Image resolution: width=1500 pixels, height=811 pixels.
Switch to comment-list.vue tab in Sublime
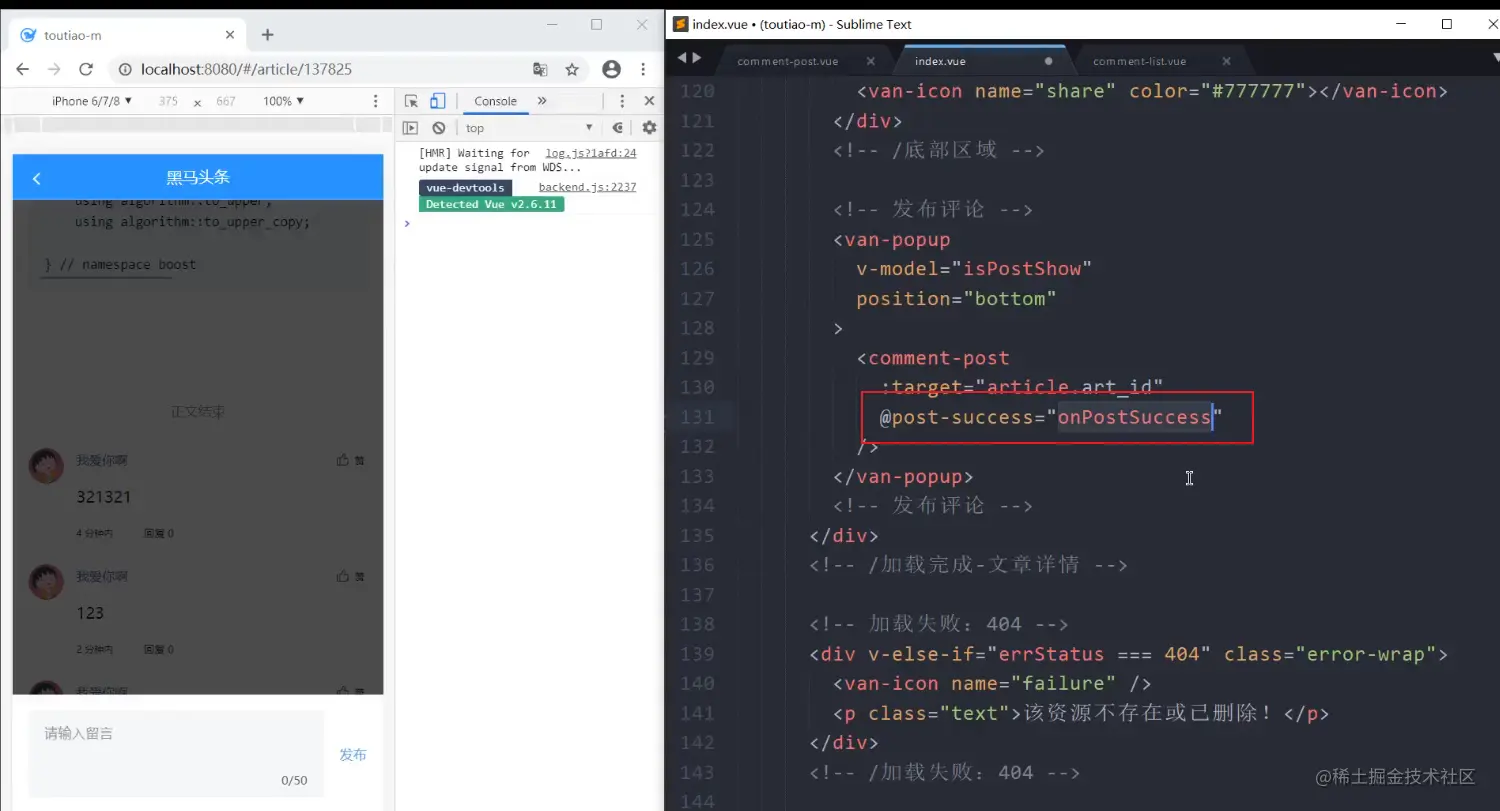point(1139,61)
